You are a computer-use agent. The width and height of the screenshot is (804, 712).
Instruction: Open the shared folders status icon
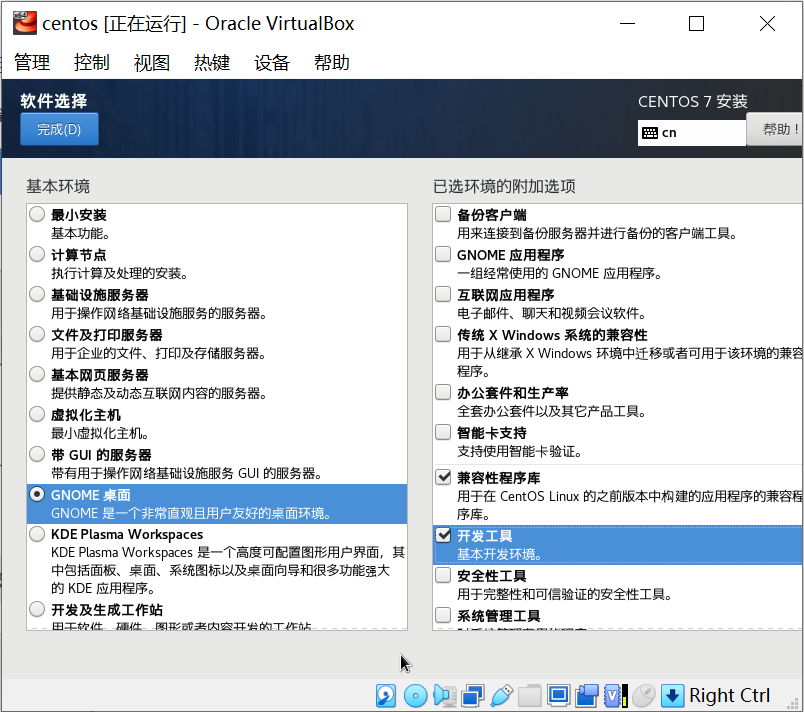pos(530,696)
